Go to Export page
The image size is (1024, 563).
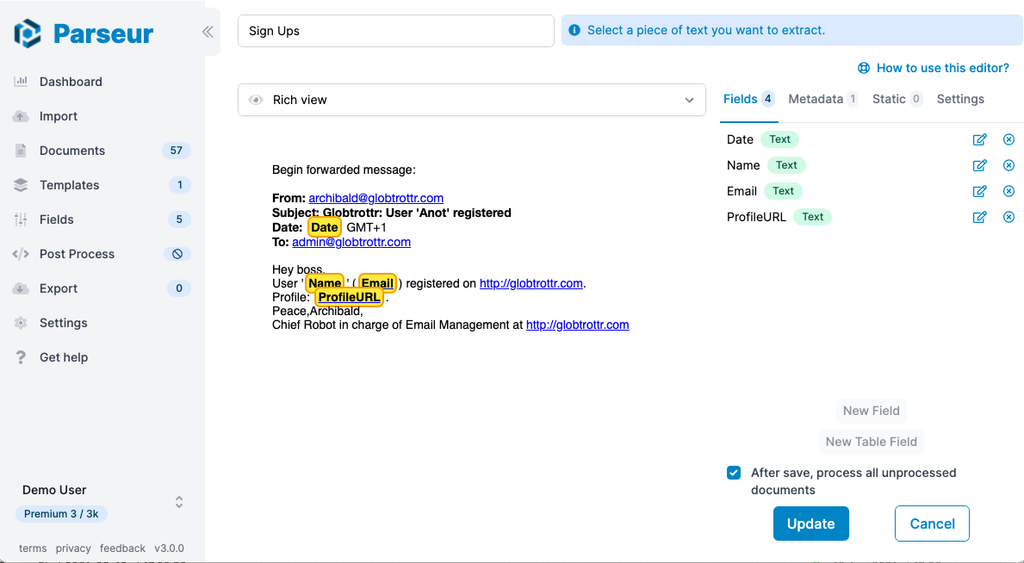58,289
